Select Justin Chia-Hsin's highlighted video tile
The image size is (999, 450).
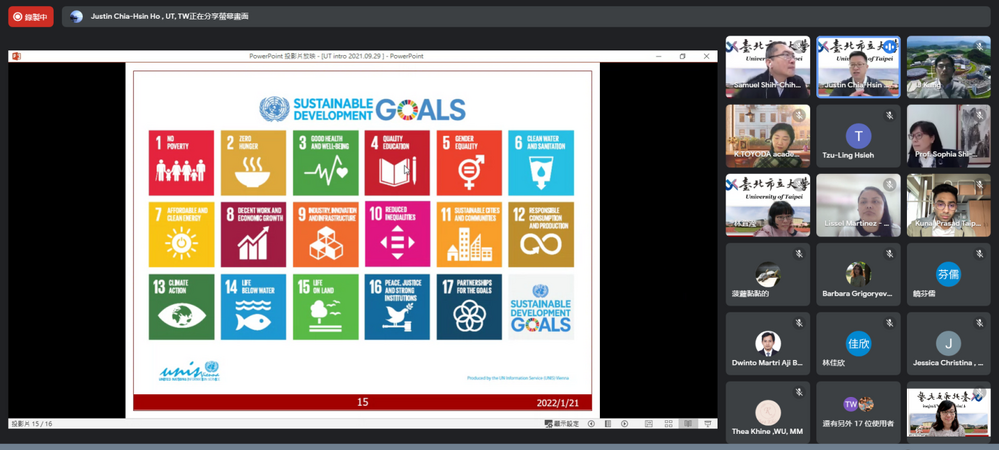pyautogui.click(x=858, y=66)
